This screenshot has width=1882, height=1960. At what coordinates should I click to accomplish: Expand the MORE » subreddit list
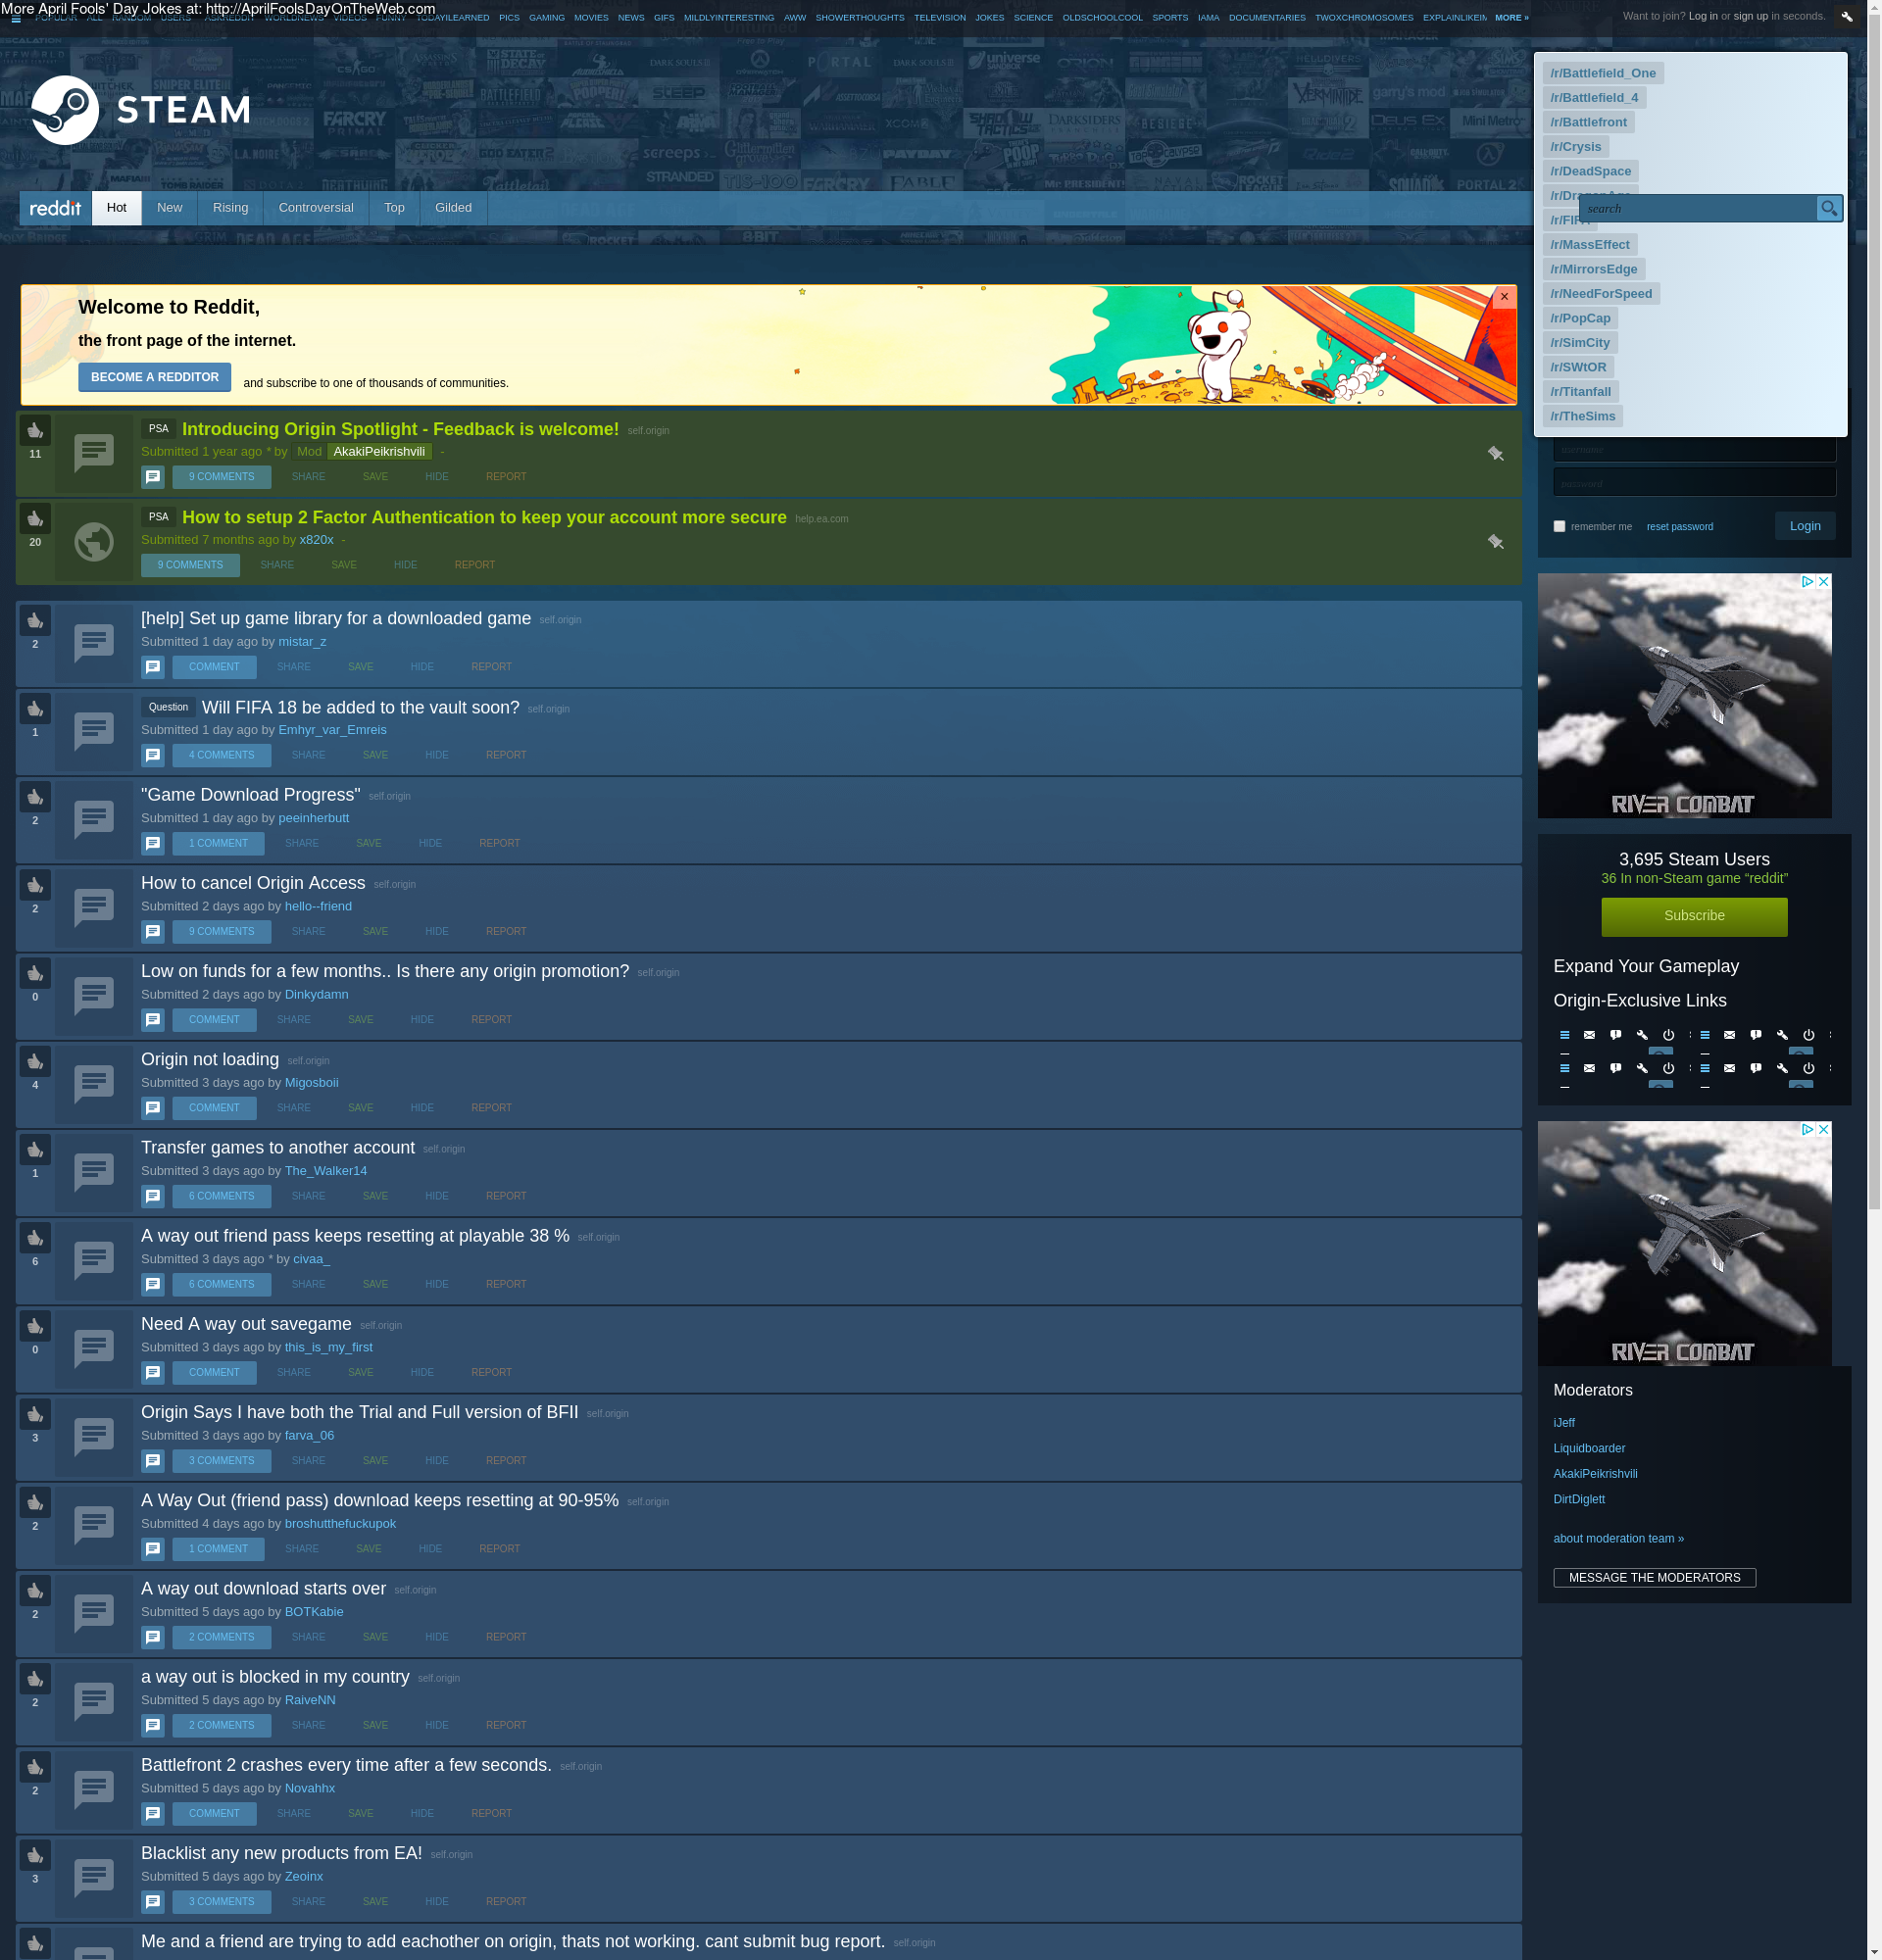coord(1511,18)
